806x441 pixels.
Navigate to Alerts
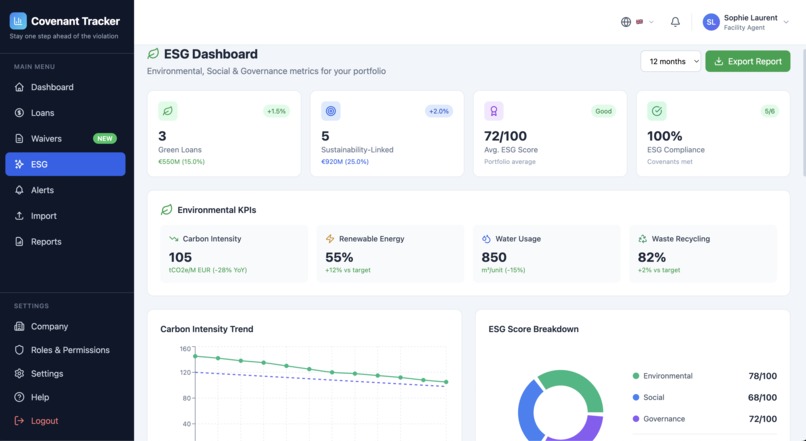65,190
